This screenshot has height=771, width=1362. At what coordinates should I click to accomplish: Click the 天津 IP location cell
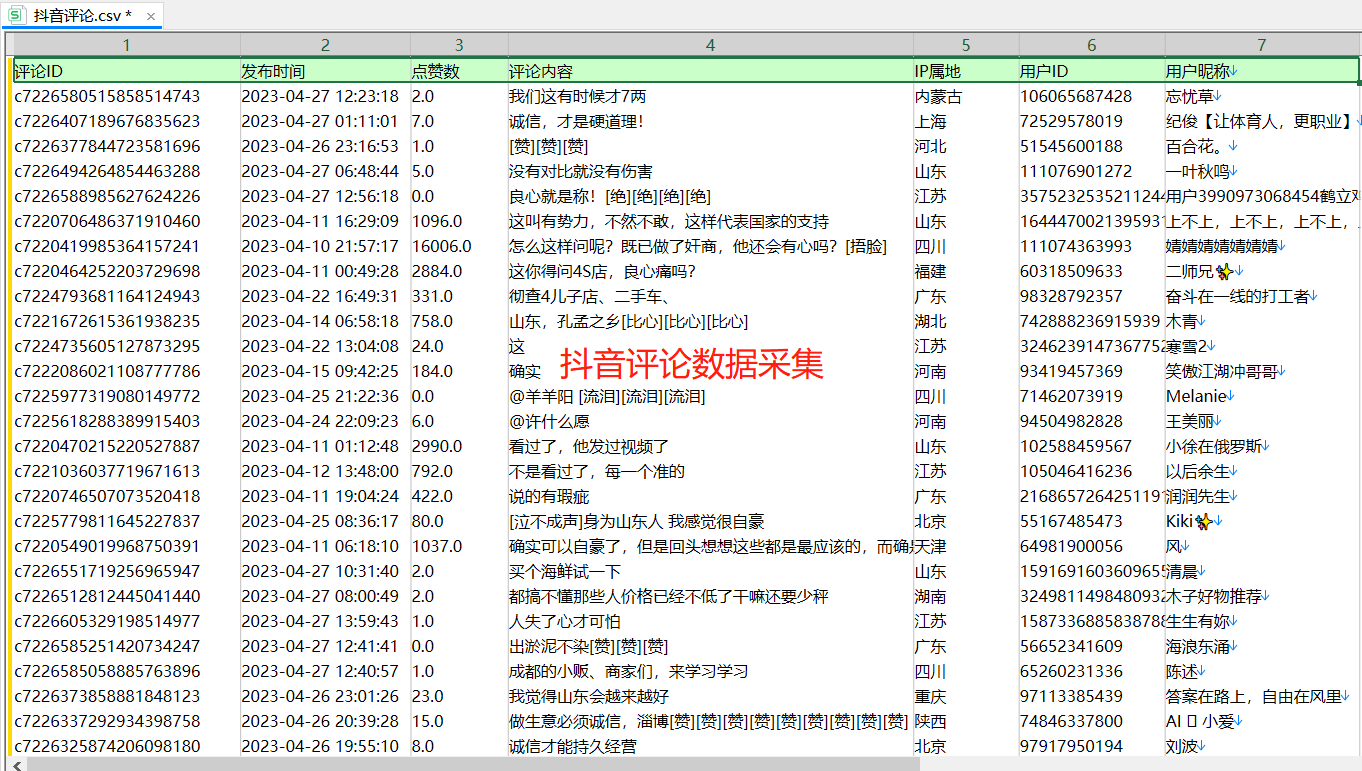[x=931, y=546]
